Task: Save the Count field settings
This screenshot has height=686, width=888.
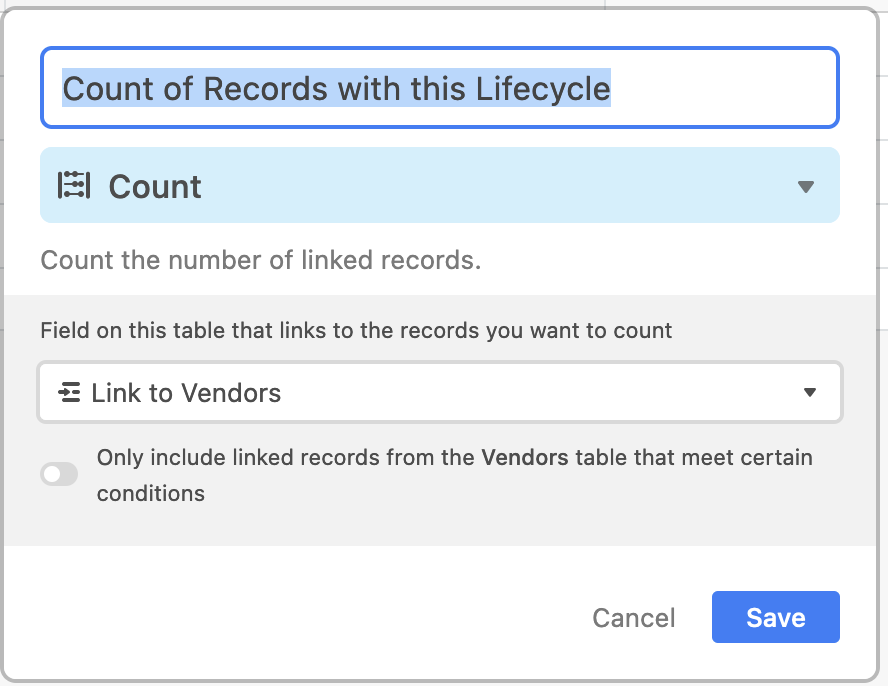Action: (x=775, y=617)
